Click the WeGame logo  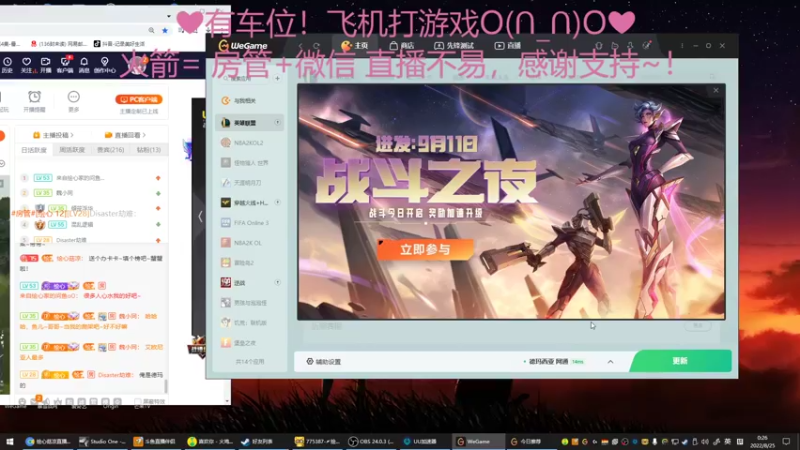pyautogui.click(x=243, y=45)
